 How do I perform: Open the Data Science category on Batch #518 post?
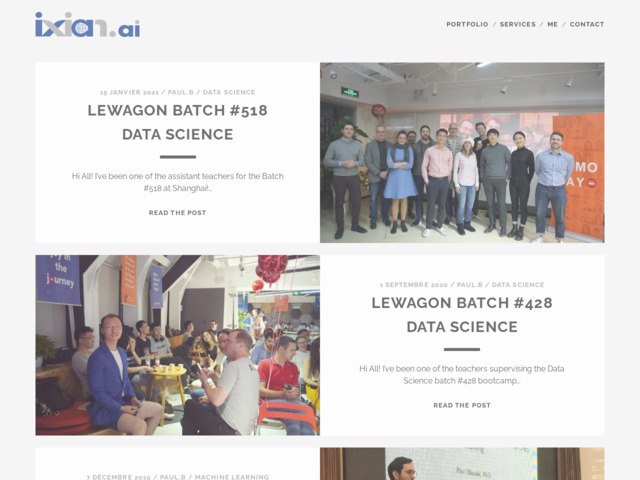[229, 93]
